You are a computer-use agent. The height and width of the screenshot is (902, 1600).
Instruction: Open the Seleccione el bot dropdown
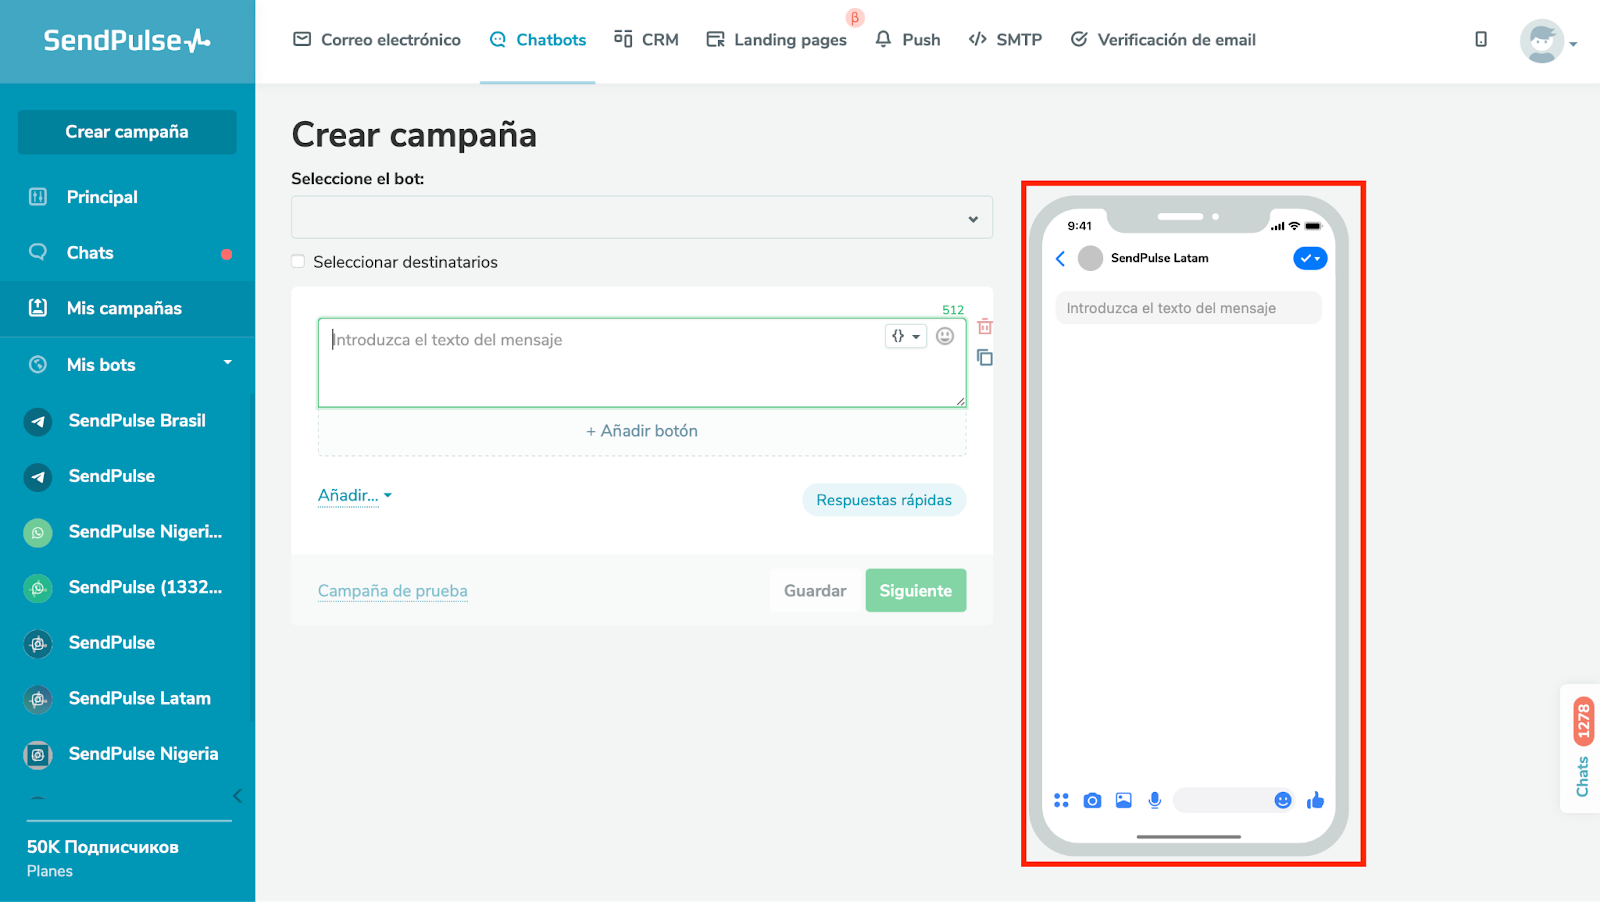point(641,218)
